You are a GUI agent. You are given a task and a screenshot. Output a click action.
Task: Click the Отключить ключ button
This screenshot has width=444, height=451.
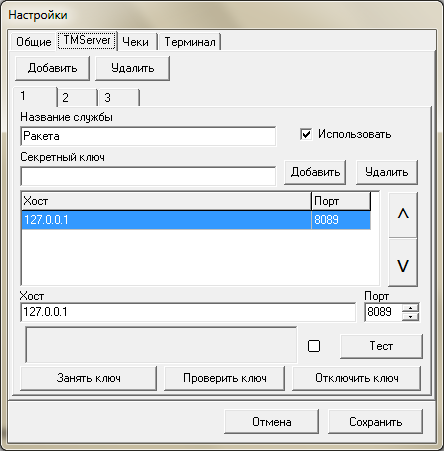(356, 378)
